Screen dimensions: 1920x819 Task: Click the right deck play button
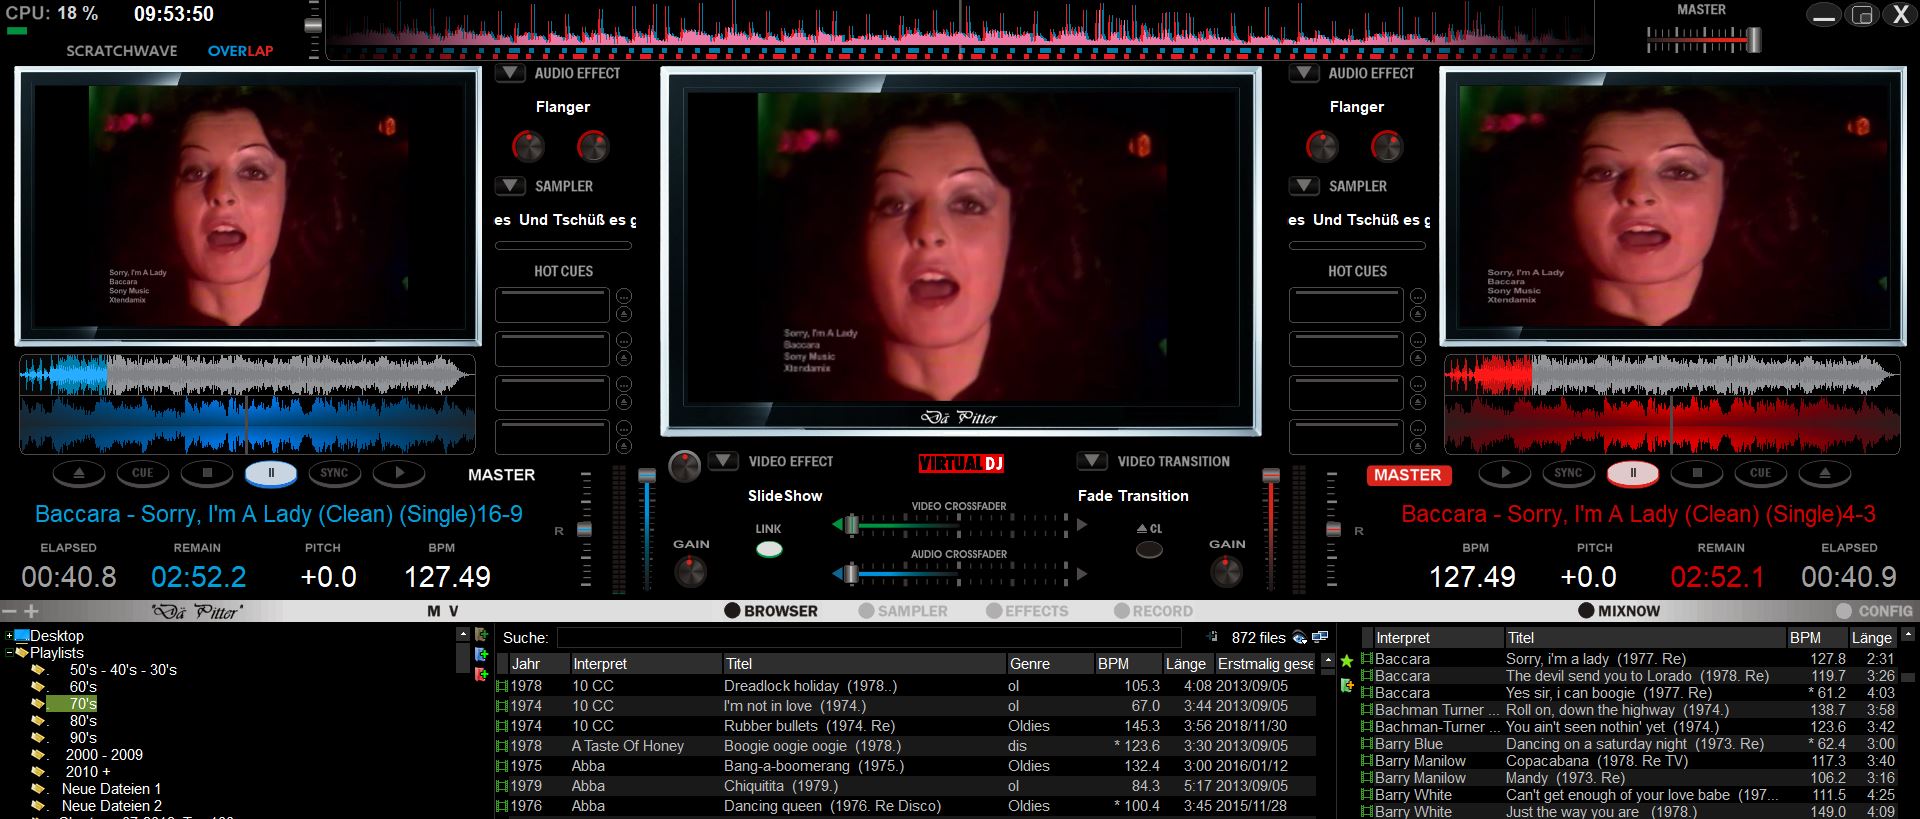click(x=1505, y=473)
